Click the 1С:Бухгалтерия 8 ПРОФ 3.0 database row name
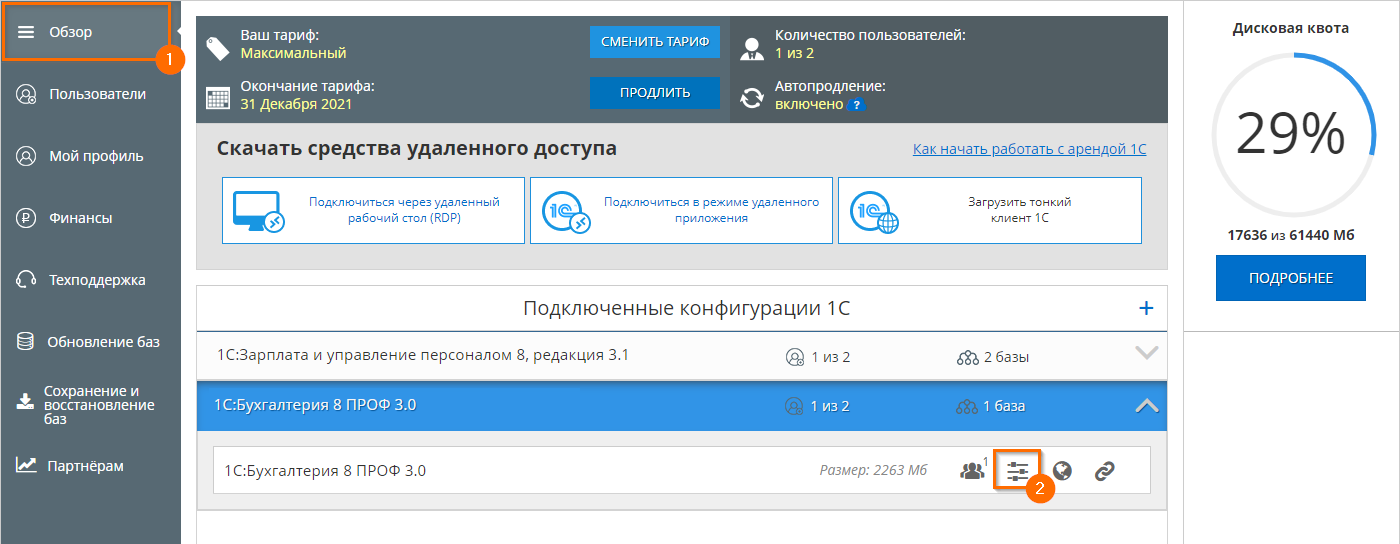Screen dimensions: 1400x544 tap(325, 470)
